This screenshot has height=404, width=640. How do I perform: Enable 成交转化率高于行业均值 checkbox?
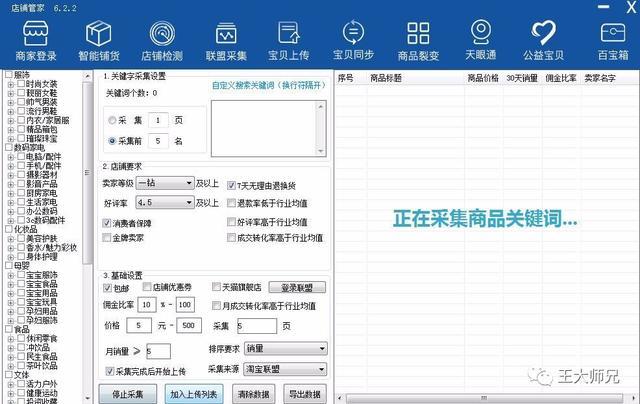click(x=231, y=237)
